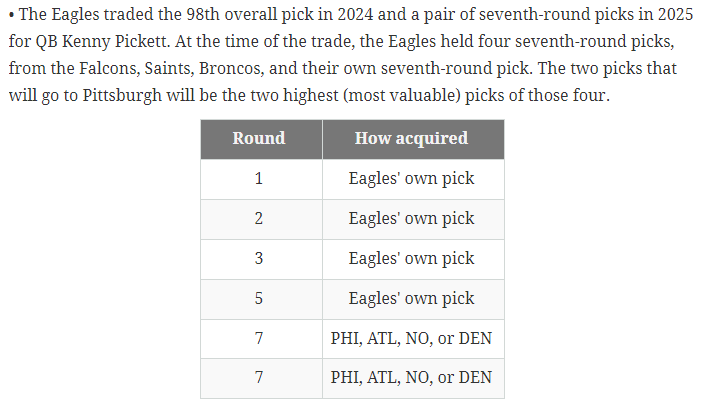Select the Round 2 number cell
Screen dimensions: 708x405
pyautogui.click(x=259, y=219)
